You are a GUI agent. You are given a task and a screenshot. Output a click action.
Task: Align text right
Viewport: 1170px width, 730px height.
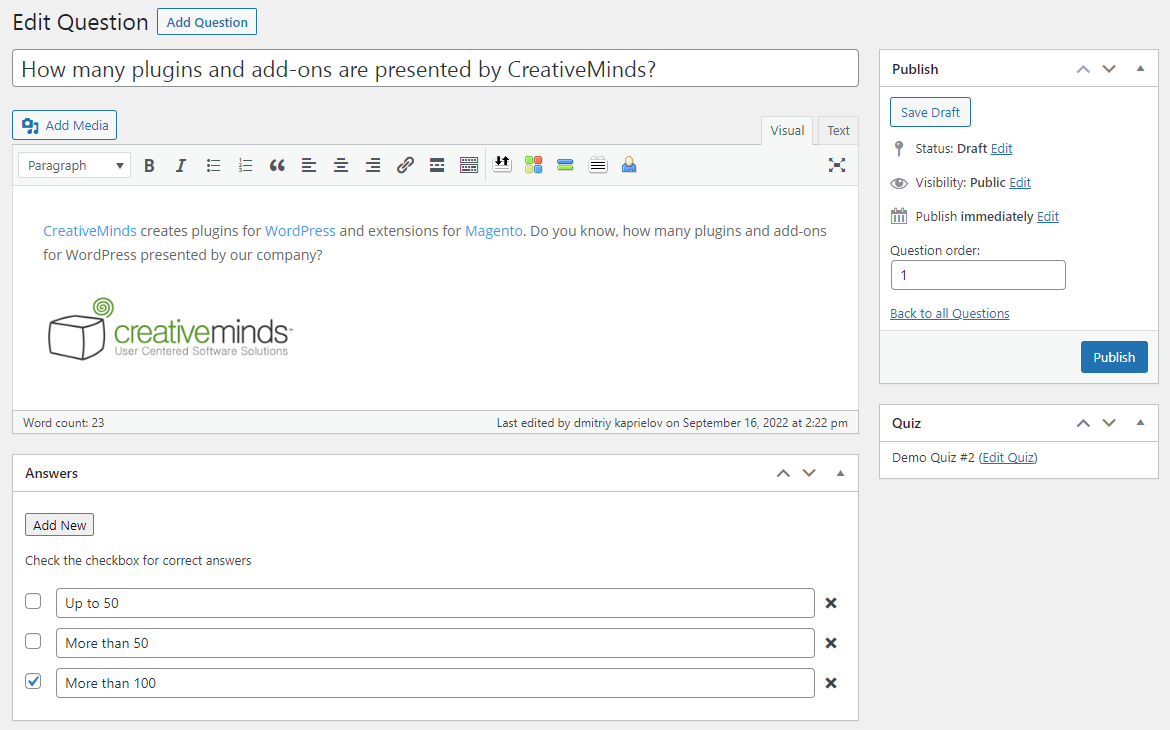(373, 166)
